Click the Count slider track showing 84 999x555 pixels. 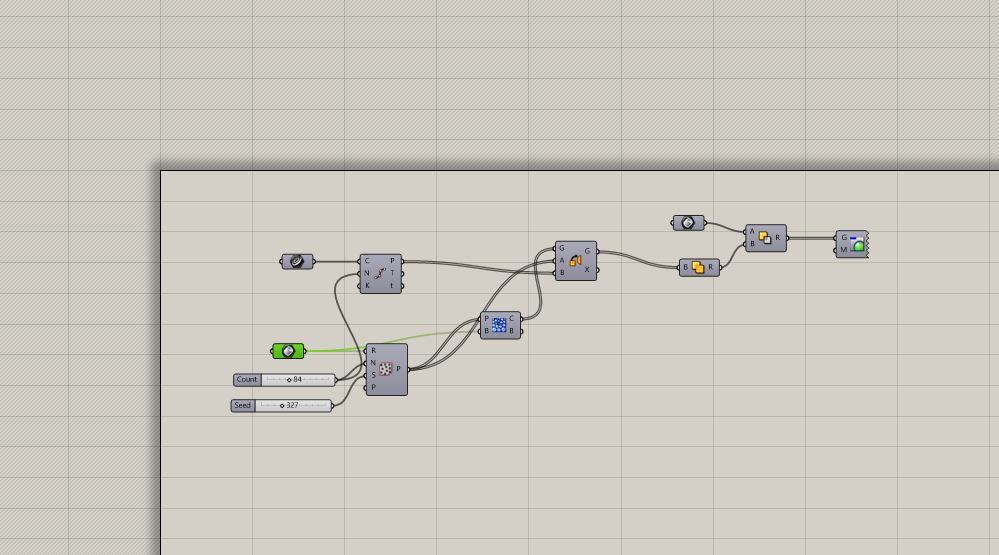(x=298, y=380)
